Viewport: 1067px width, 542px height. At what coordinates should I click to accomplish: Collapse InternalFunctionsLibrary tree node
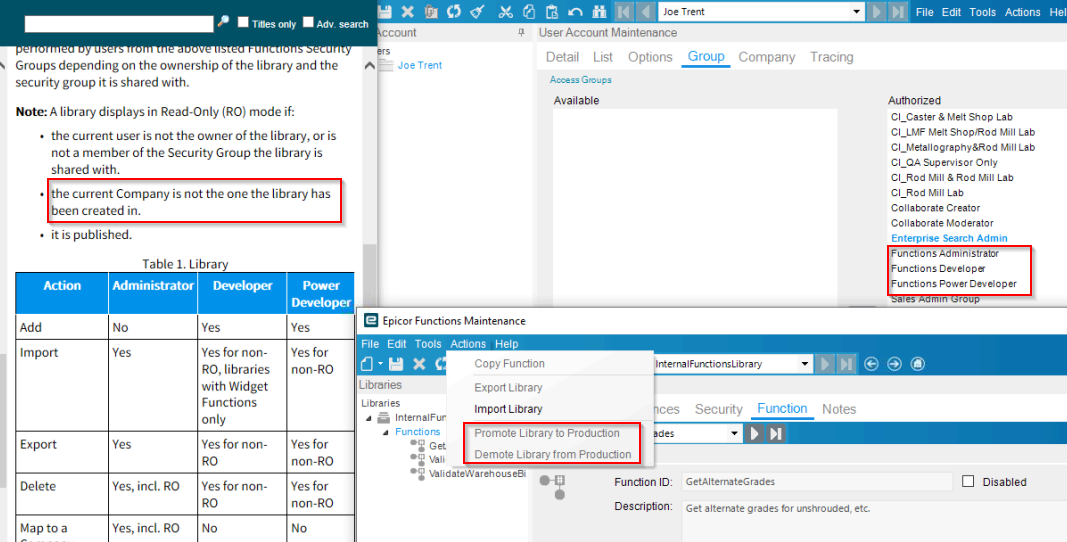(x=369, y=418)
